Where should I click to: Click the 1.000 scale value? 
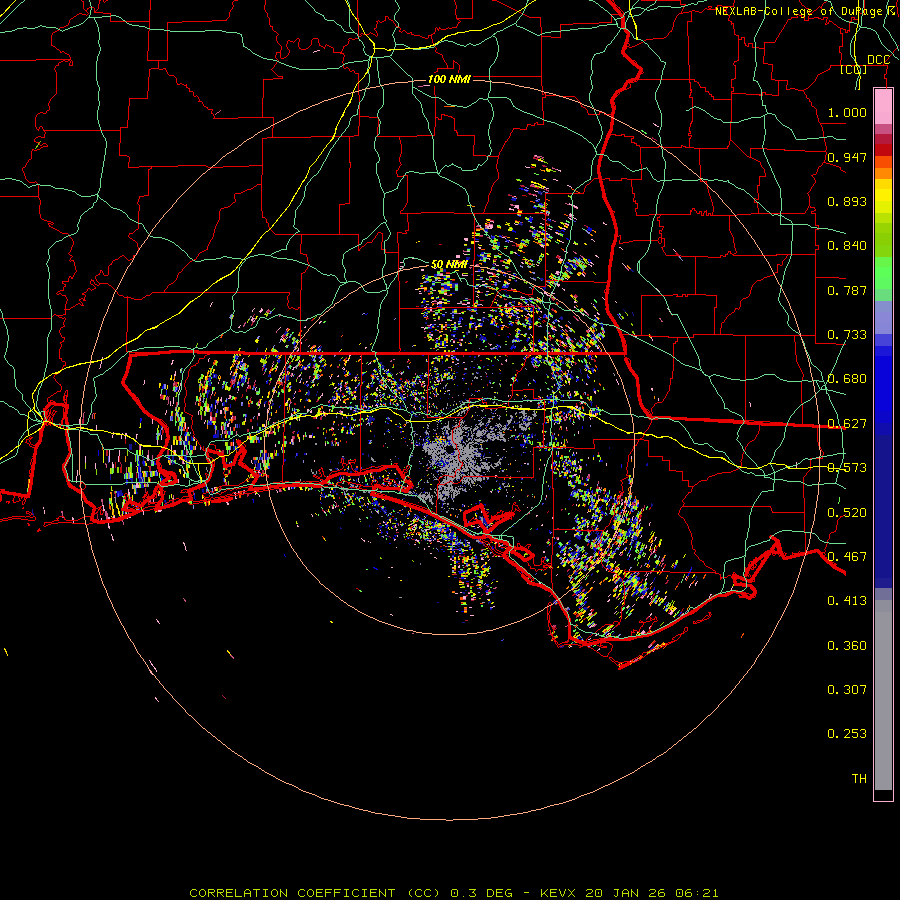[846, 113]
